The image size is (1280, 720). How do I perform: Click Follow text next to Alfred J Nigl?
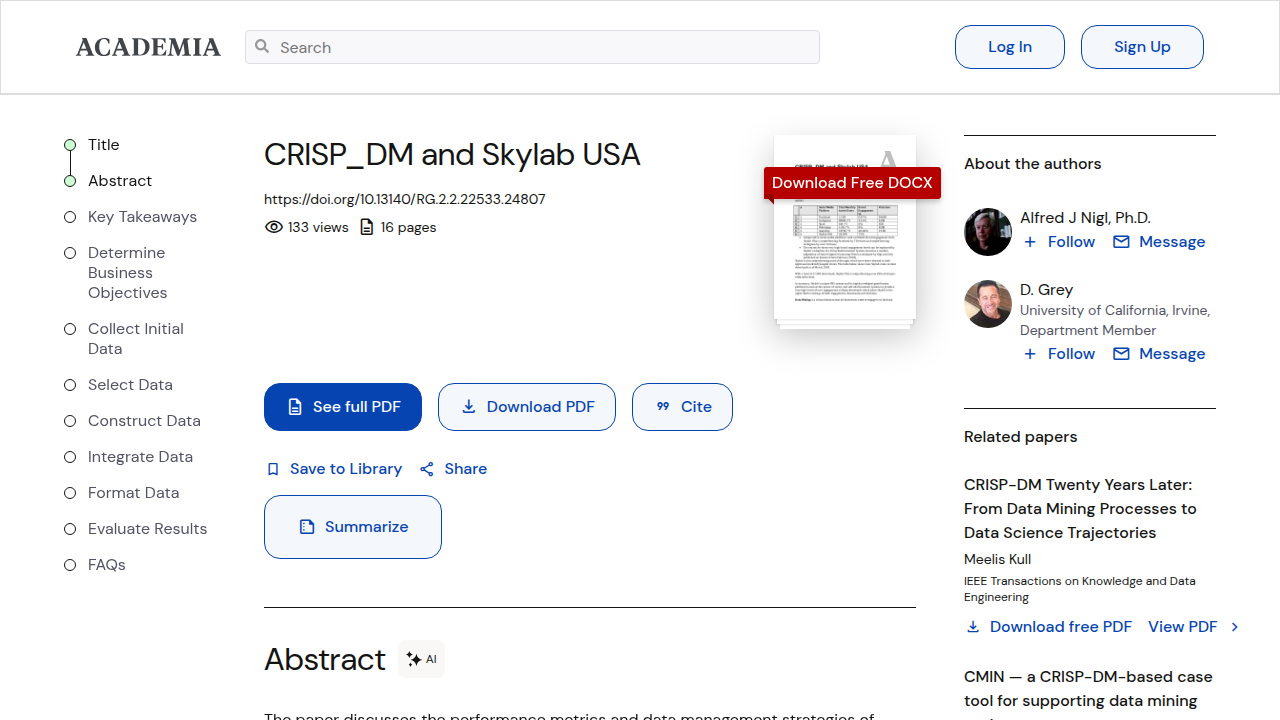1071,242
